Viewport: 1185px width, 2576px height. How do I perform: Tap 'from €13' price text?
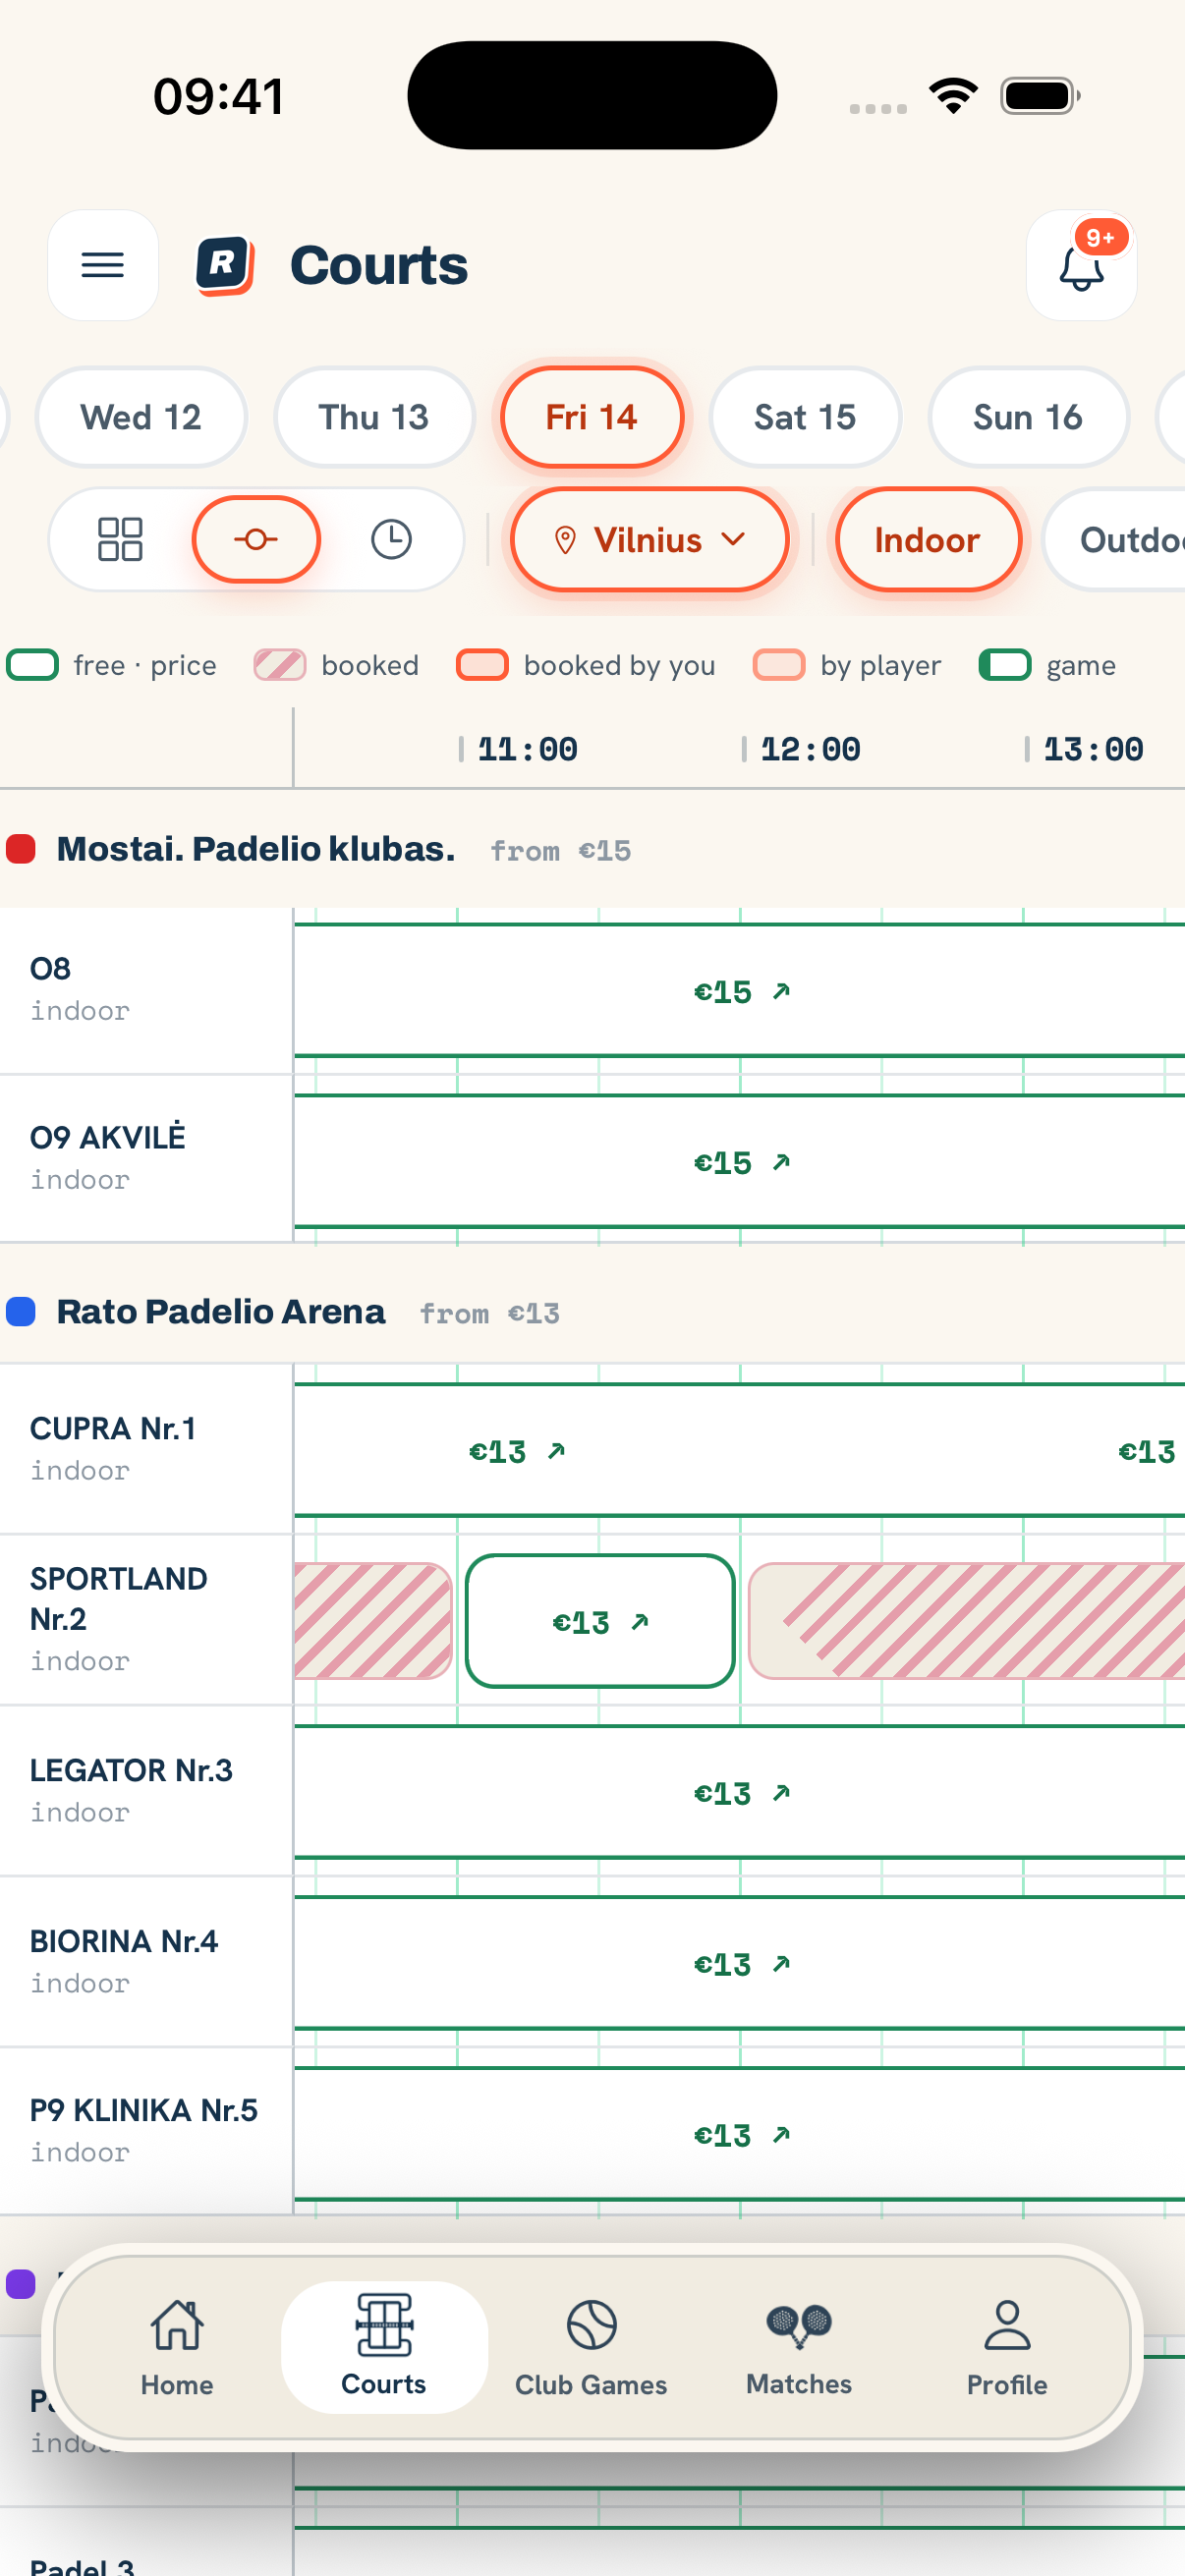(490, 1314)
